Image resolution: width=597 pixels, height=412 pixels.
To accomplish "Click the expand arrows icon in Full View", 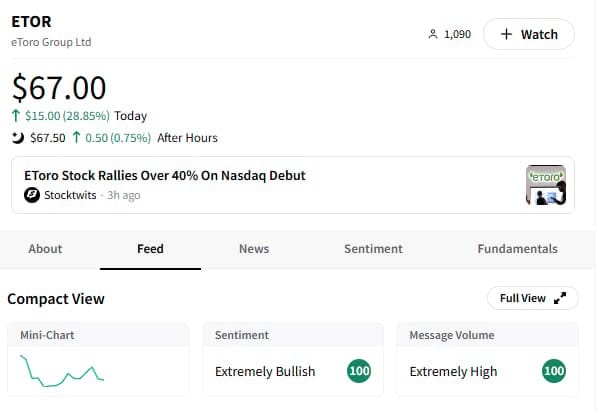I will click(560, 298).
